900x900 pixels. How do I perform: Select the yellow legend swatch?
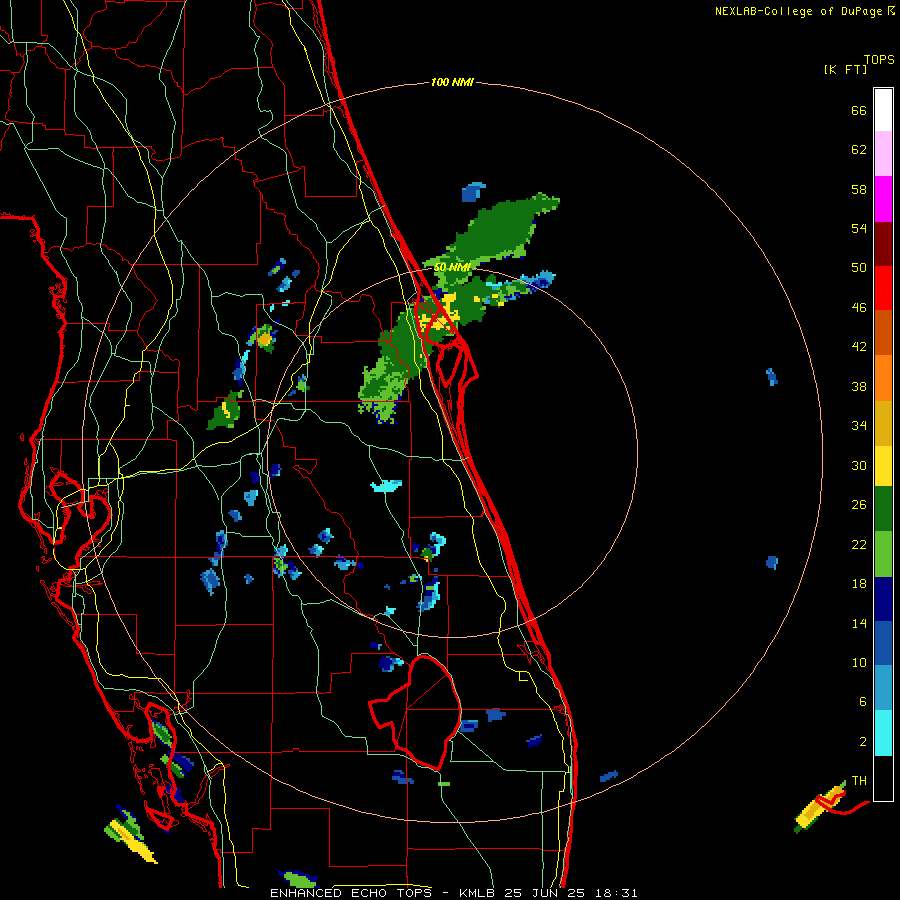(x=883, y=466)
